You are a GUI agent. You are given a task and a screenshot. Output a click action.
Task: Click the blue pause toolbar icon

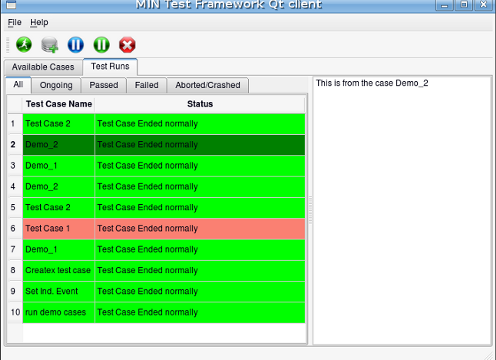[x=76, y=45]
